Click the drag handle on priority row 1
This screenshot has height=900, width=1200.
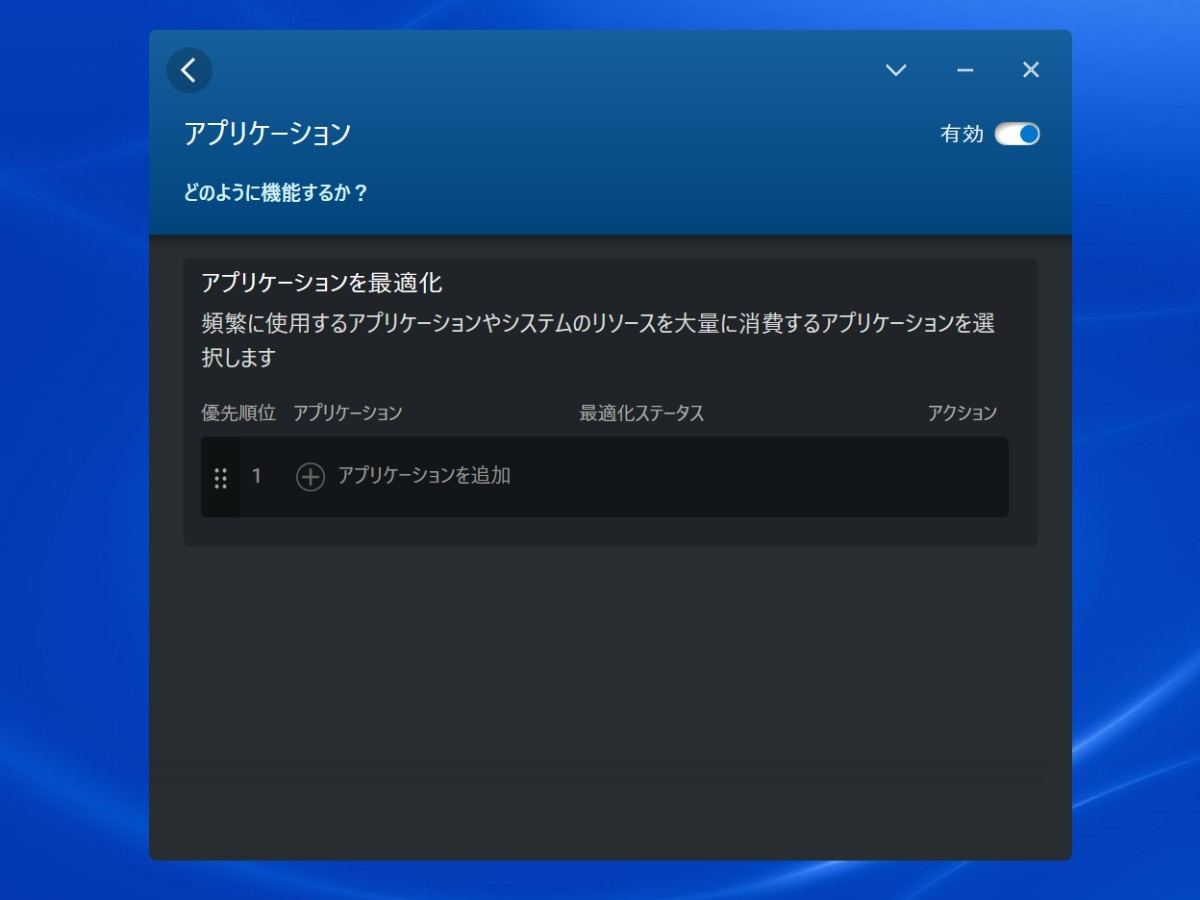point(221,478)
